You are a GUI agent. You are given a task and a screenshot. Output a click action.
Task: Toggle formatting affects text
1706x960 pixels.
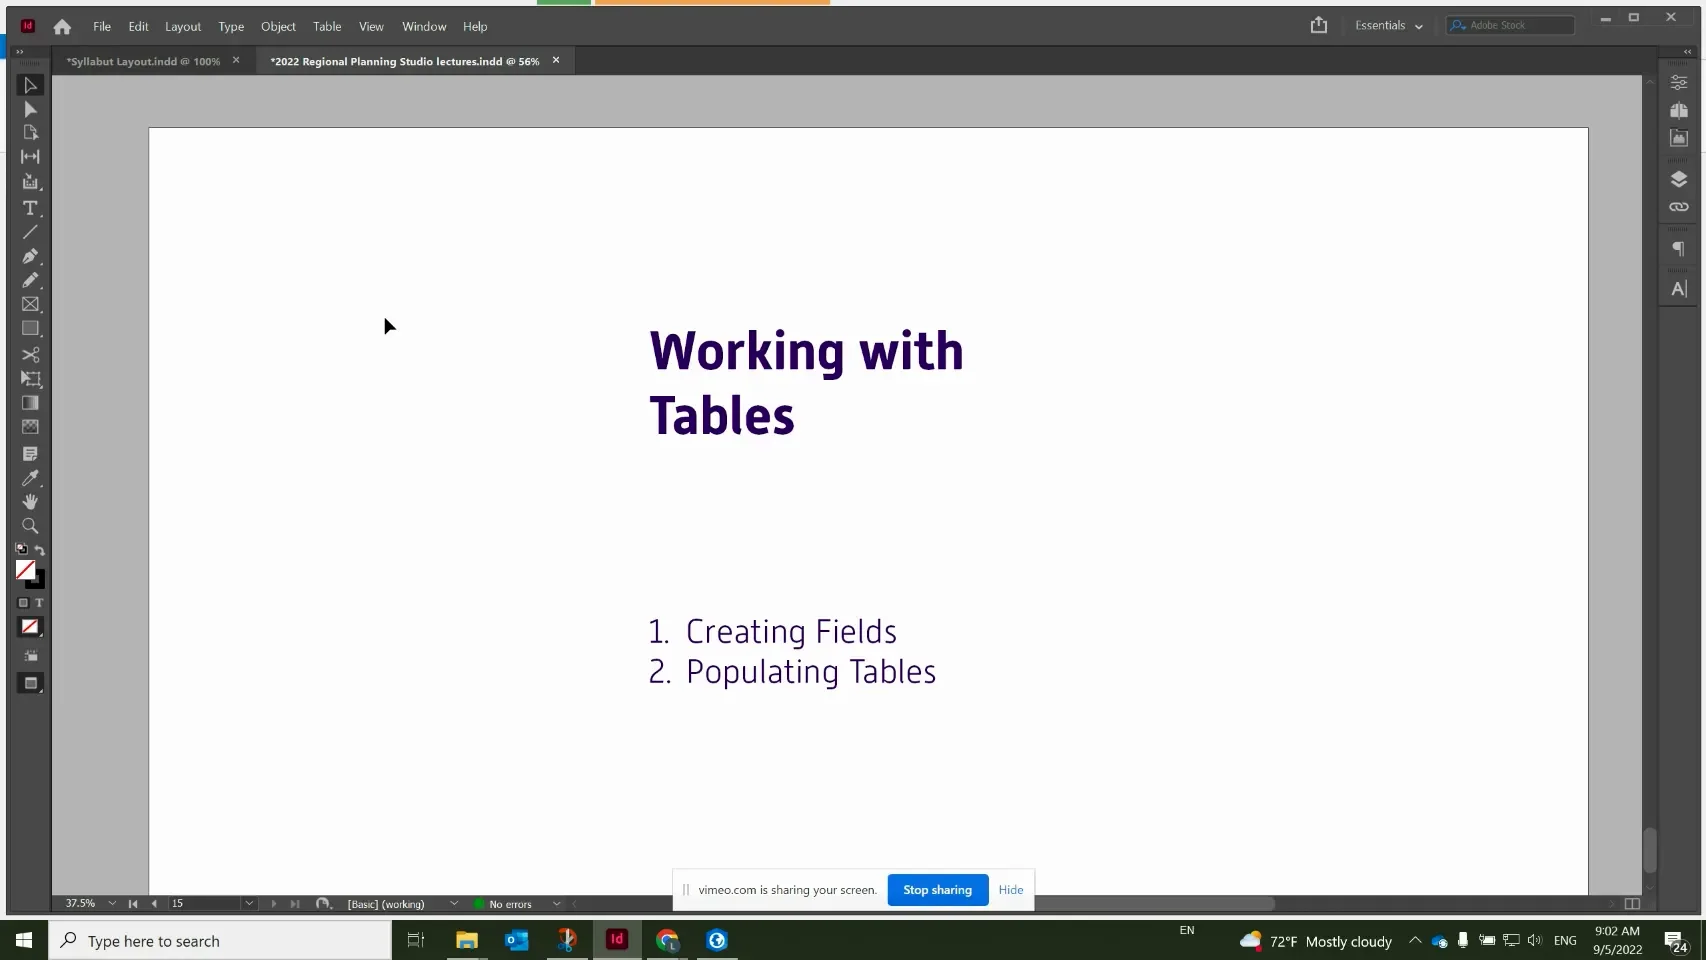pos(40,603)
